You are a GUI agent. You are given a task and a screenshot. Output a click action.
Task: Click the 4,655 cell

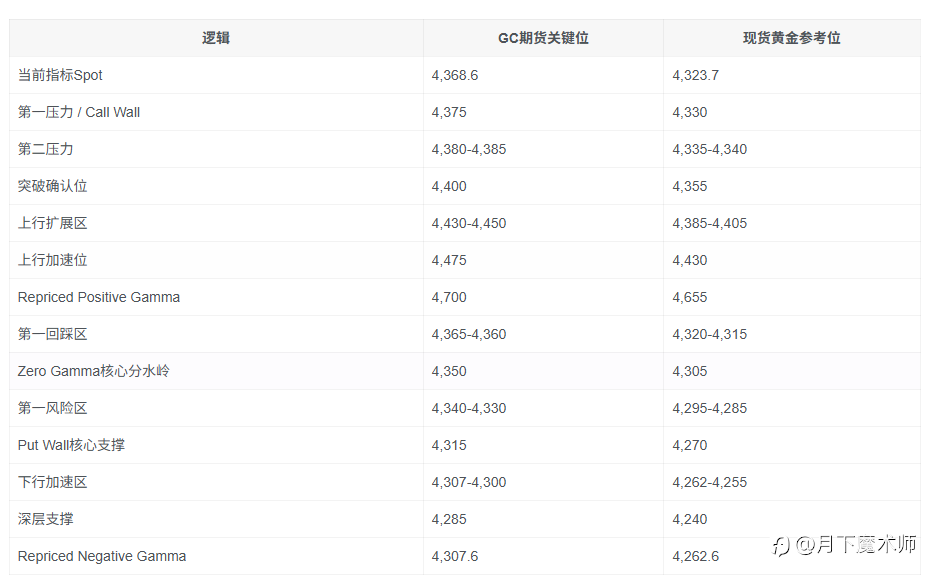point(690,297)
